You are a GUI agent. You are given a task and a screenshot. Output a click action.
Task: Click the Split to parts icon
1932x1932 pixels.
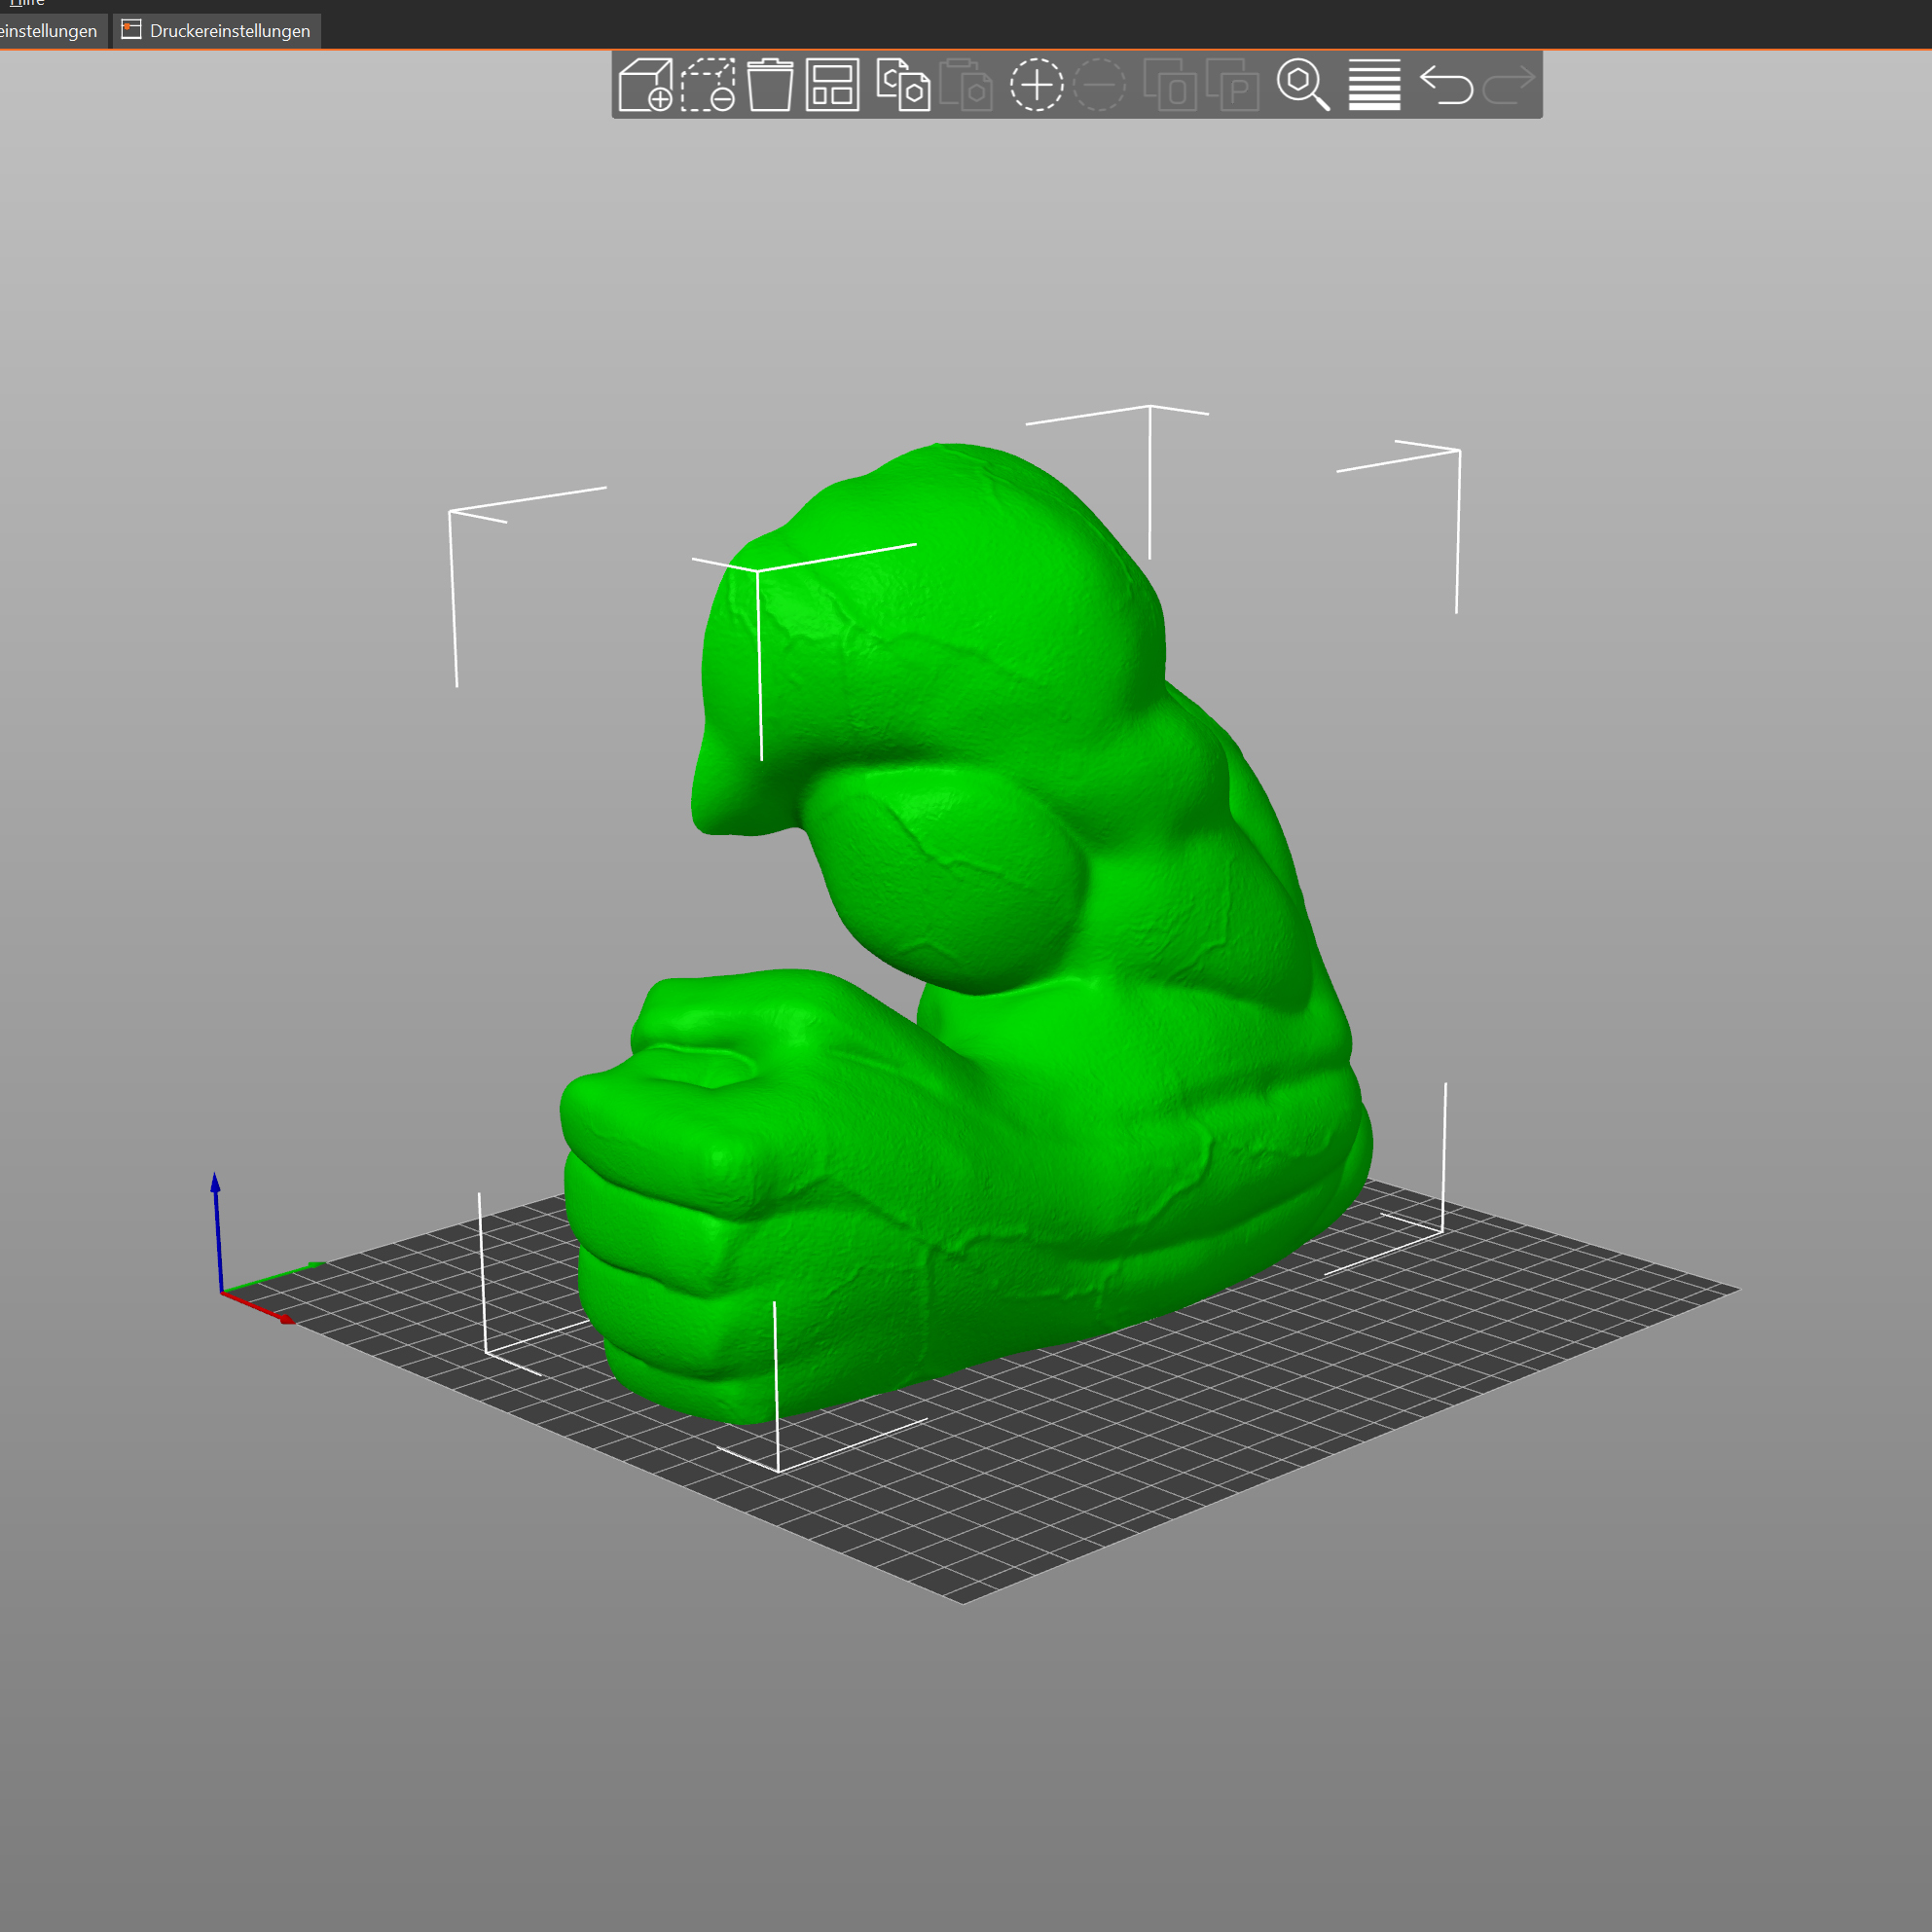pos(1232,85)
